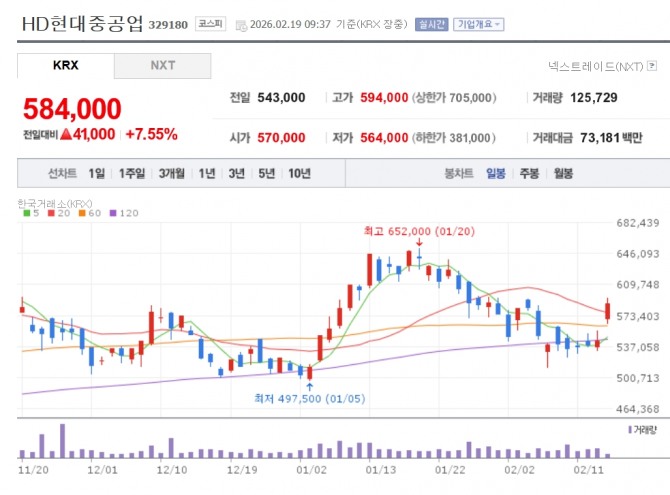Image resolution: width=670 pixels, height=495 pixels.
Task: Click the 저가 564,000 value
Action: coord(384,138)
